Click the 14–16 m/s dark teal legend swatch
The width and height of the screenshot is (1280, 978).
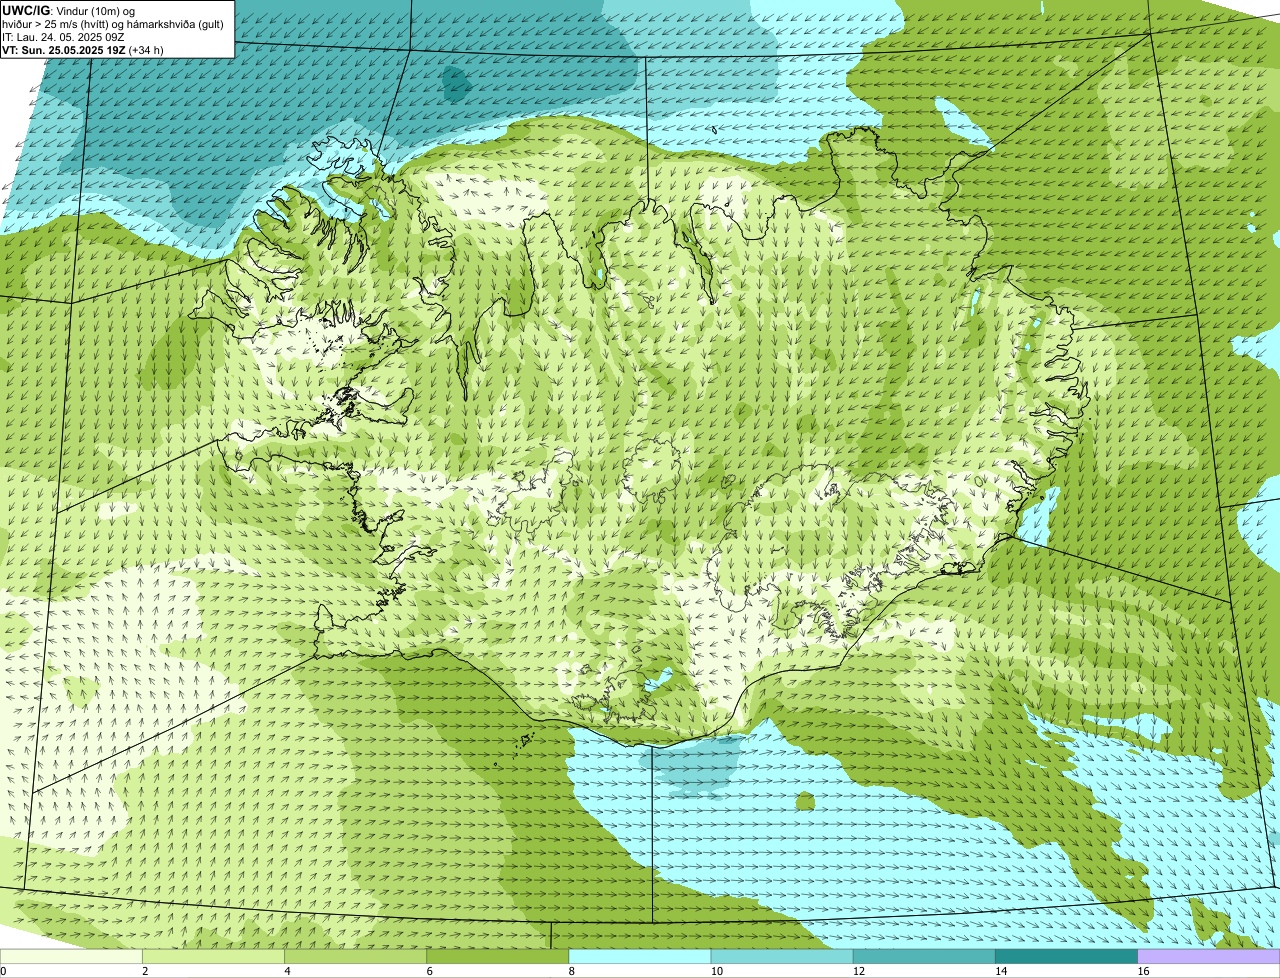[1066, 957]
